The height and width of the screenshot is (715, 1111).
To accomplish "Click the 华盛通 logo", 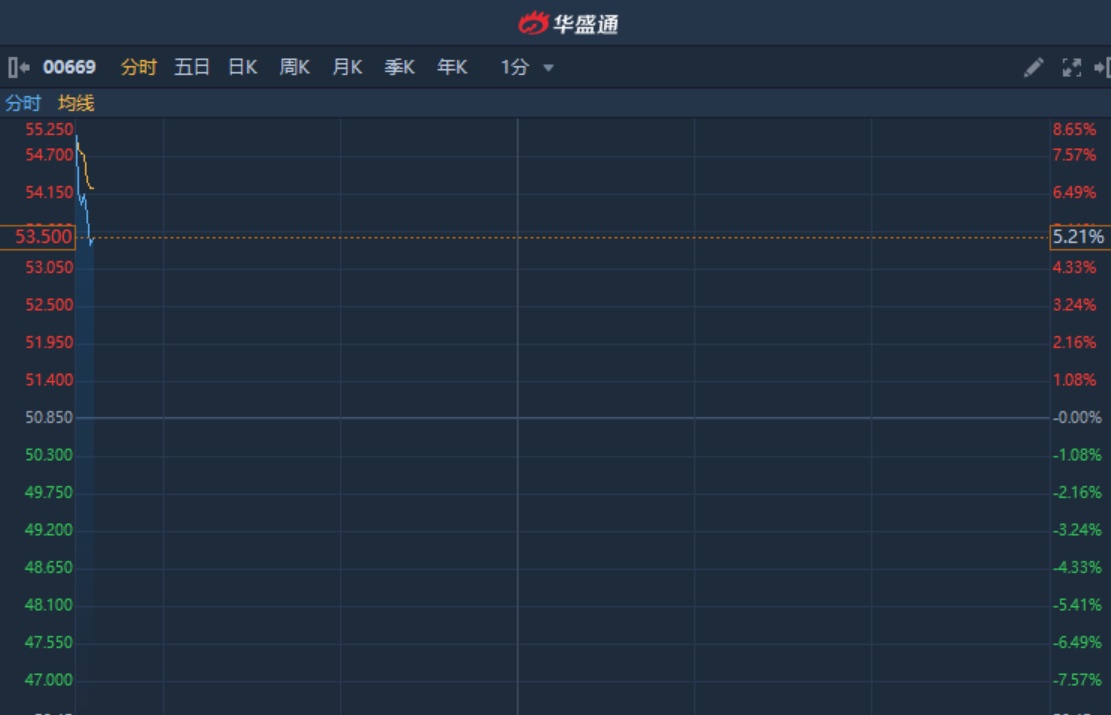I will (568, 23).
